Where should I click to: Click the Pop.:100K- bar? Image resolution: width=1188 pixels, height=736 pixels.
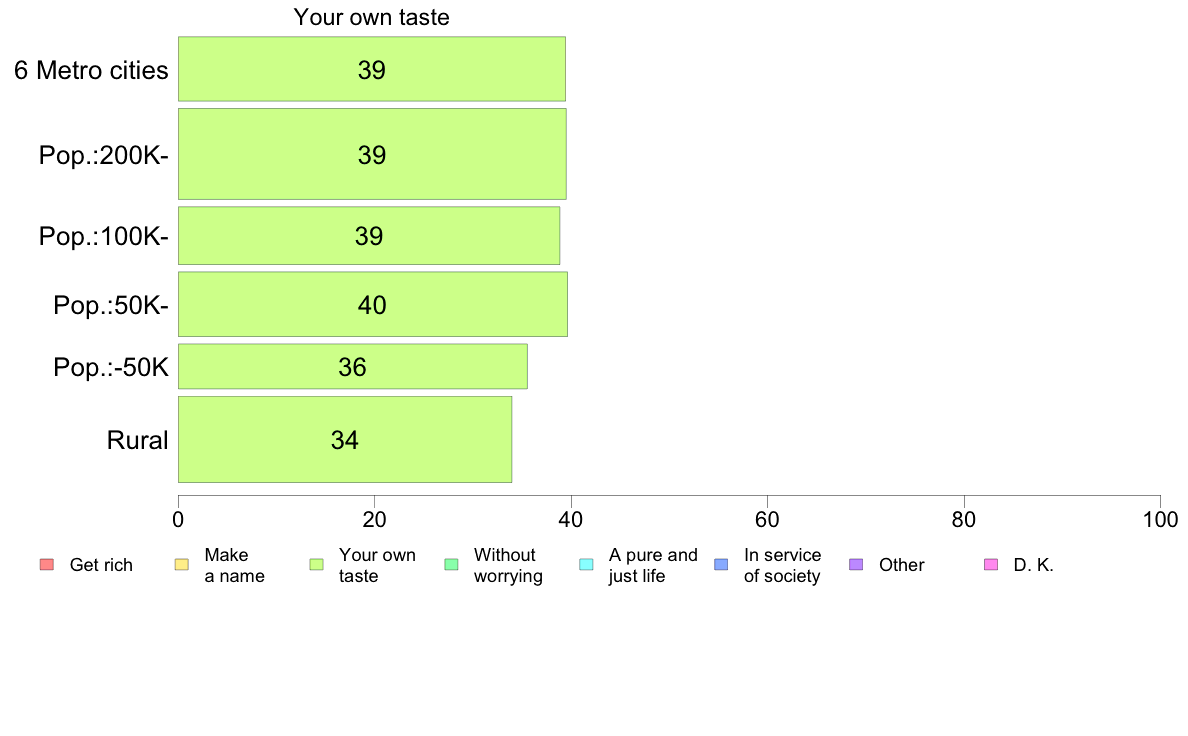pyautogui.click(x=369, y=236)
